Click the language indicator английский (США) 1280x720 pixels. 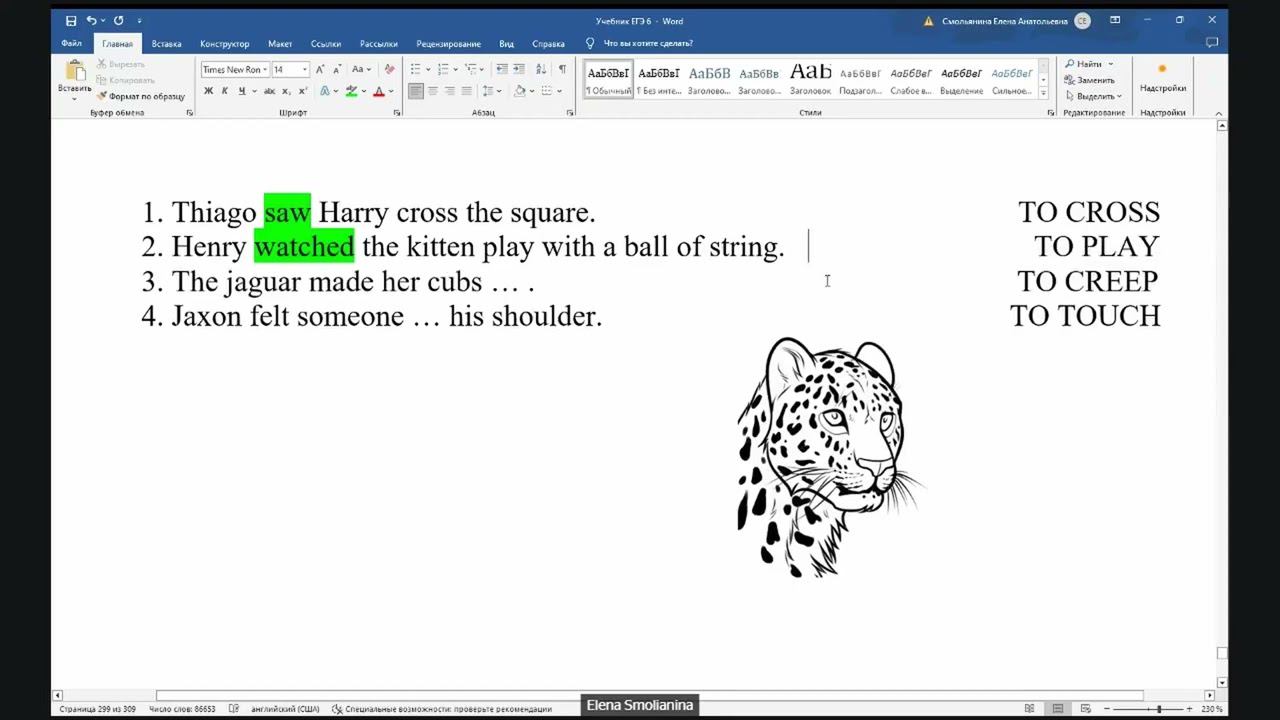pos(285,709)
